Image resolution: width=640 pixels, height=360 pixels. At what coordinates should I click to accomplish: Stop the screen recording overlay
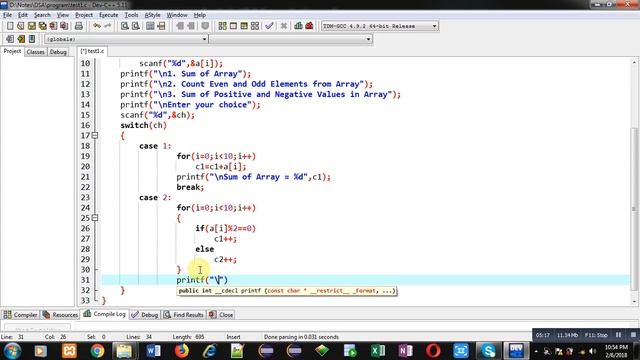pyautogui.click(x=633, y=335)
